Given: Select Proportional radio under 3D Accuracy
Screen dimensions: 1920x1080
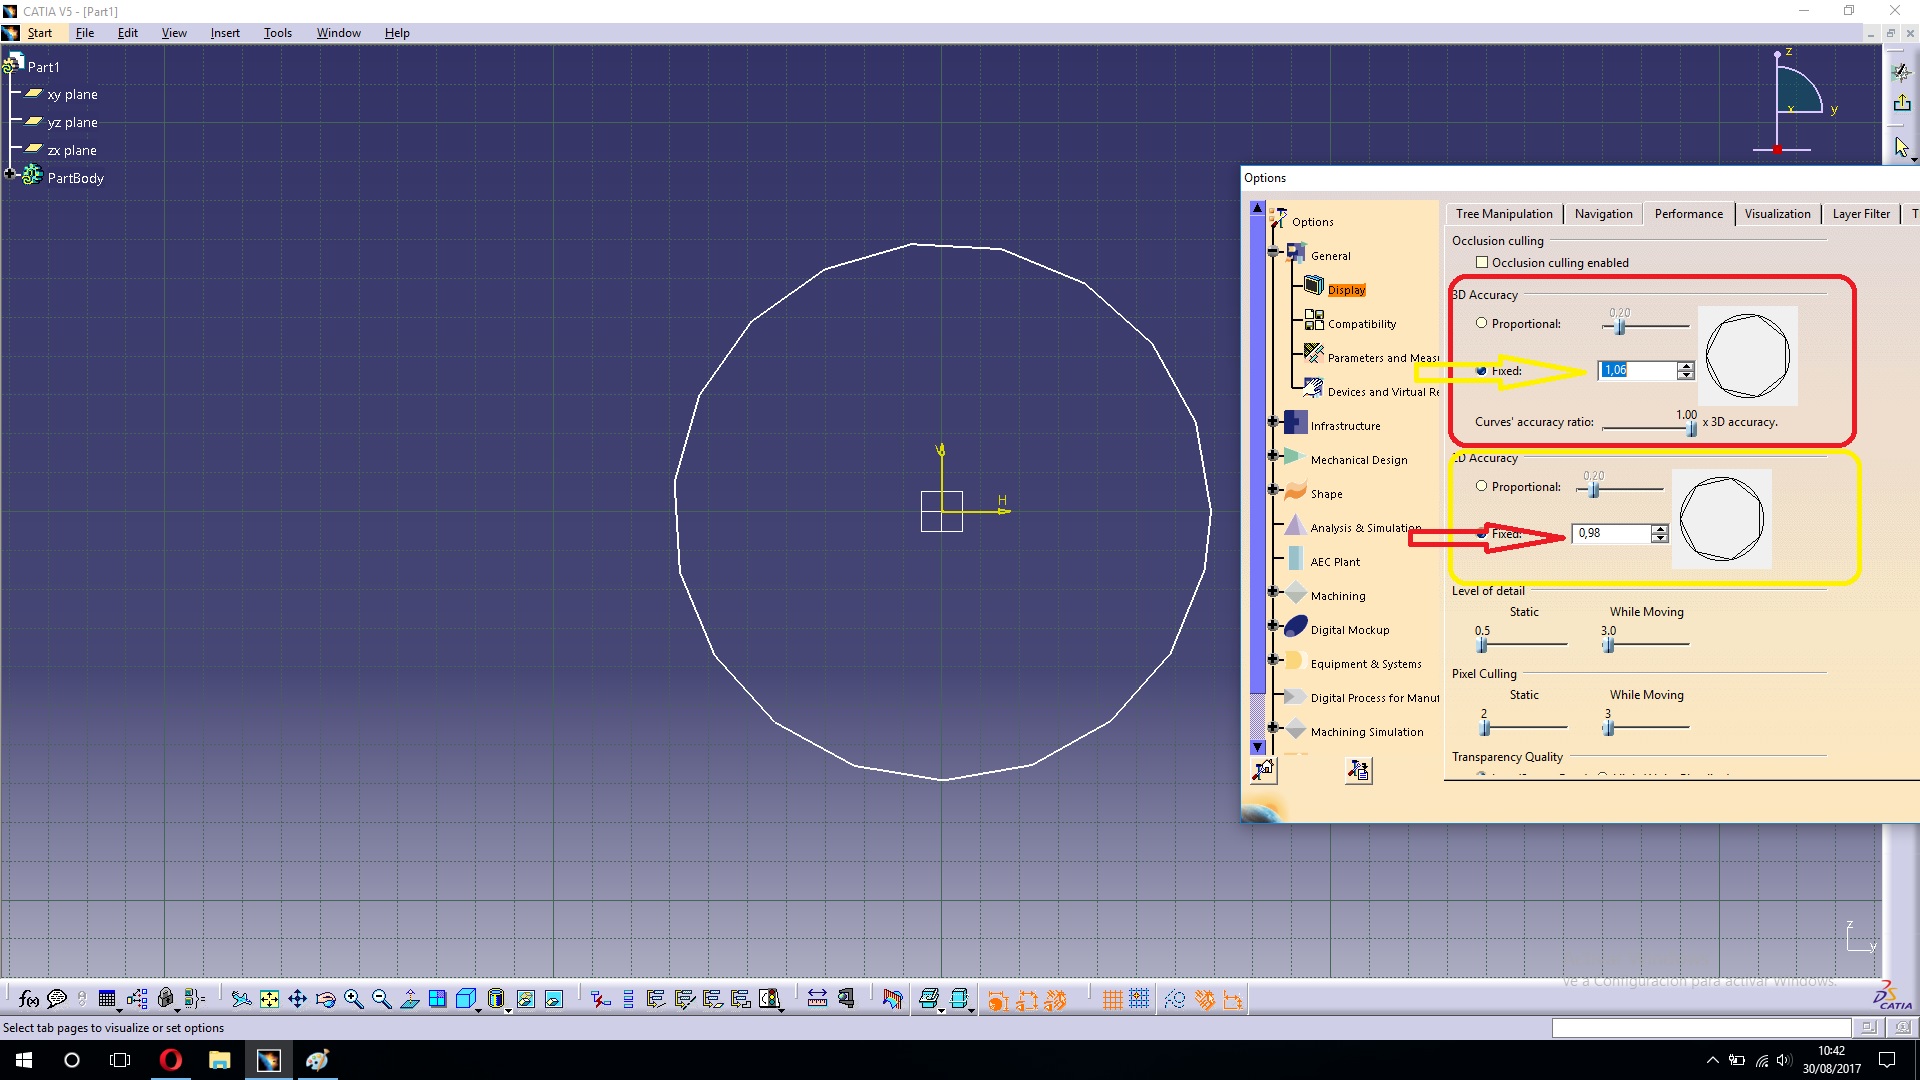Looking at the screenshot, I should point(1481,322).
